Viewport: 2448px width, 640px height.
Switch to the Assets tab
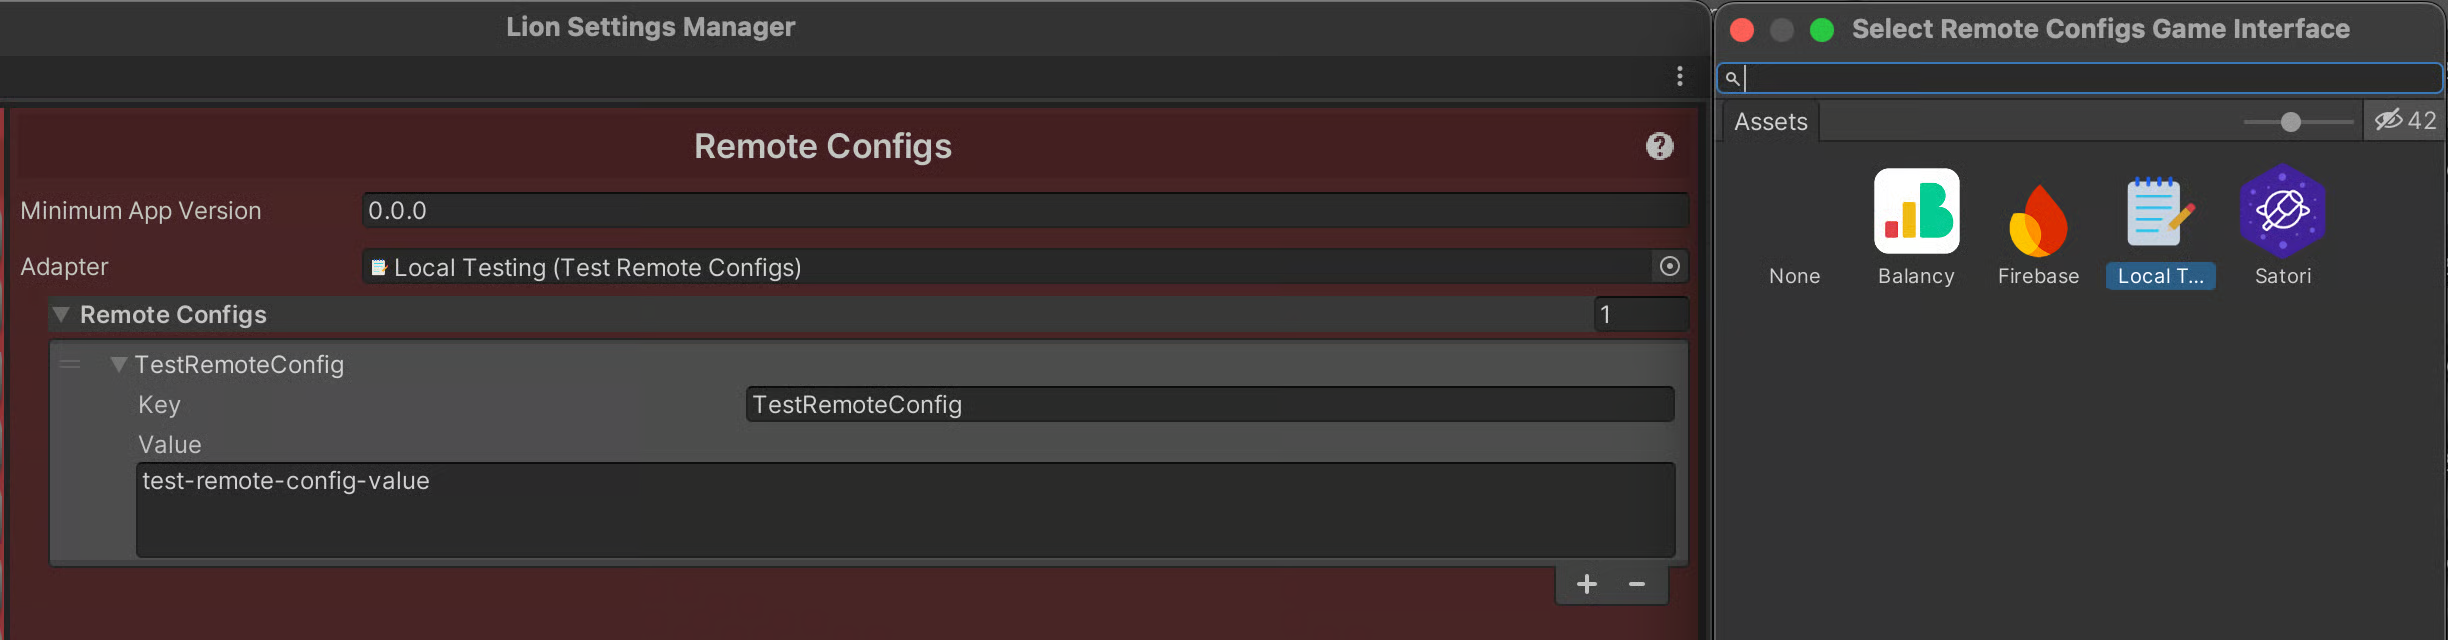click(1770, 122)
